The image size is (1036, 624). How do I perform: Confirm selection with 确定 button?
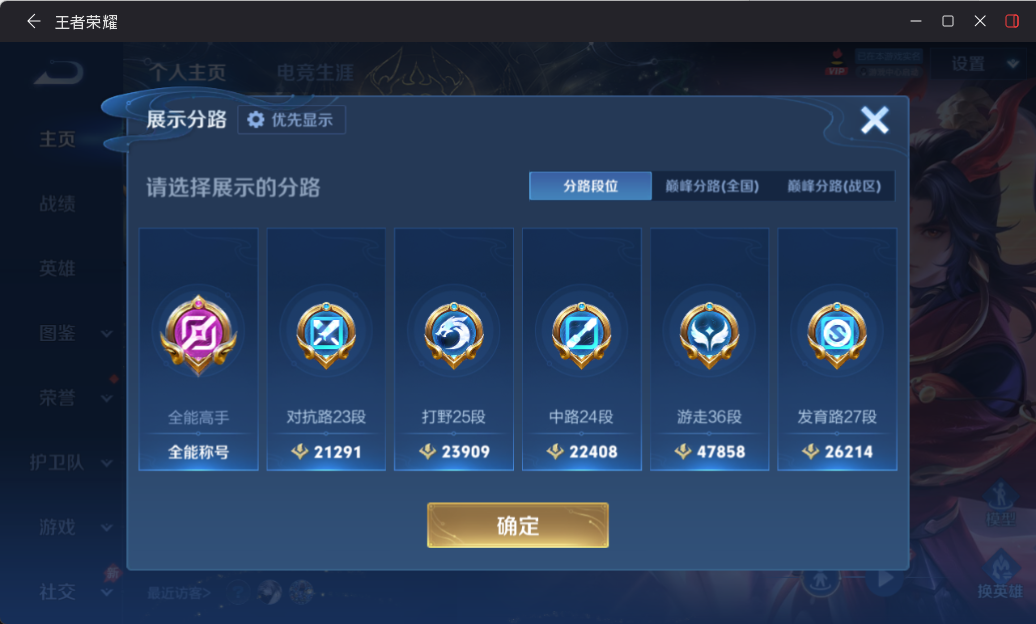518,526
